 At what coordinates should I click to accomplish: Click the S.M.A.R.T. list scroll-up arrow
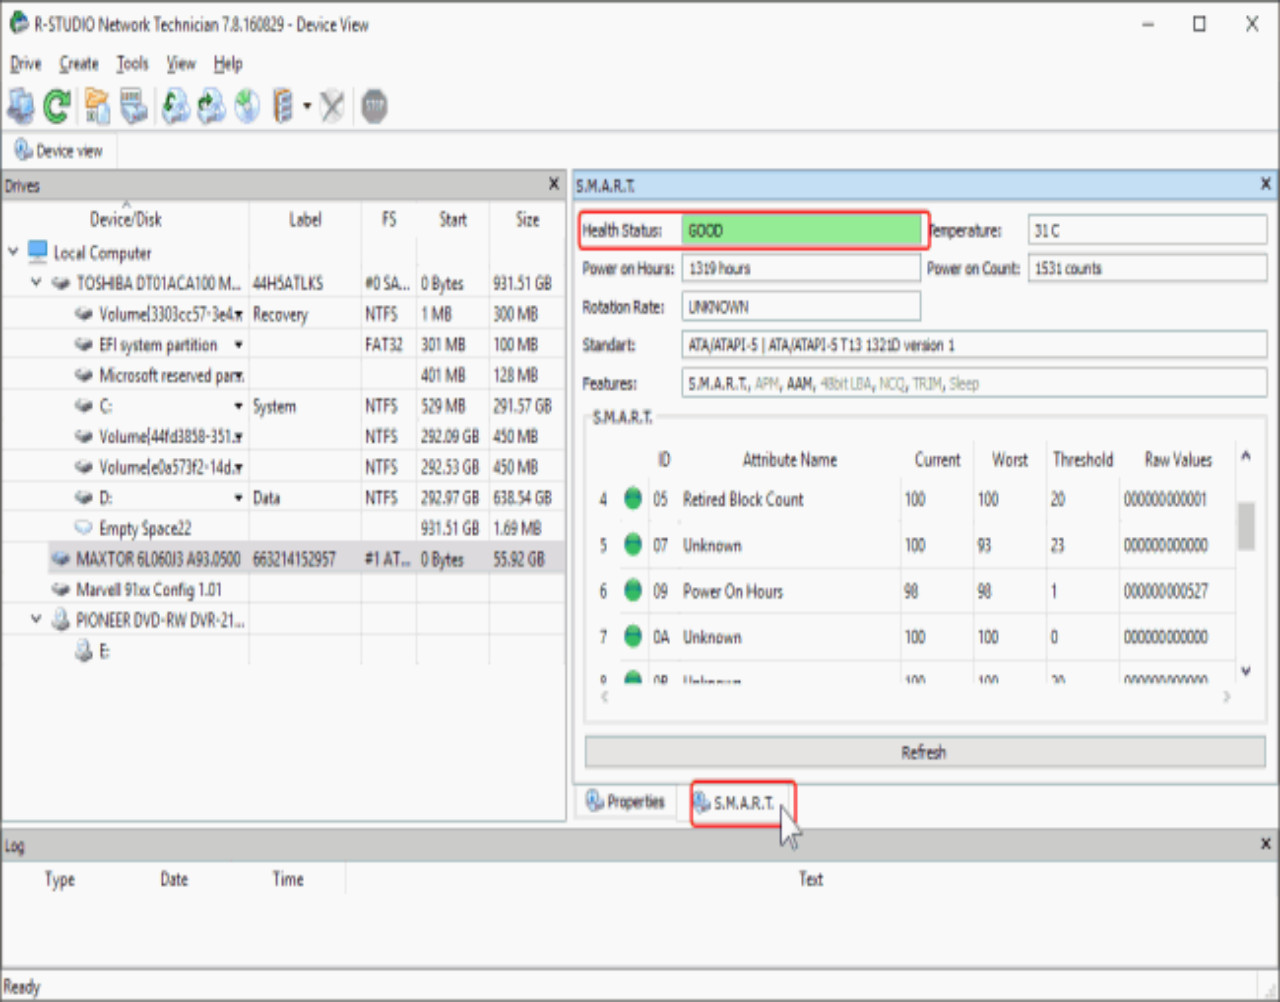coord(1246,456)
